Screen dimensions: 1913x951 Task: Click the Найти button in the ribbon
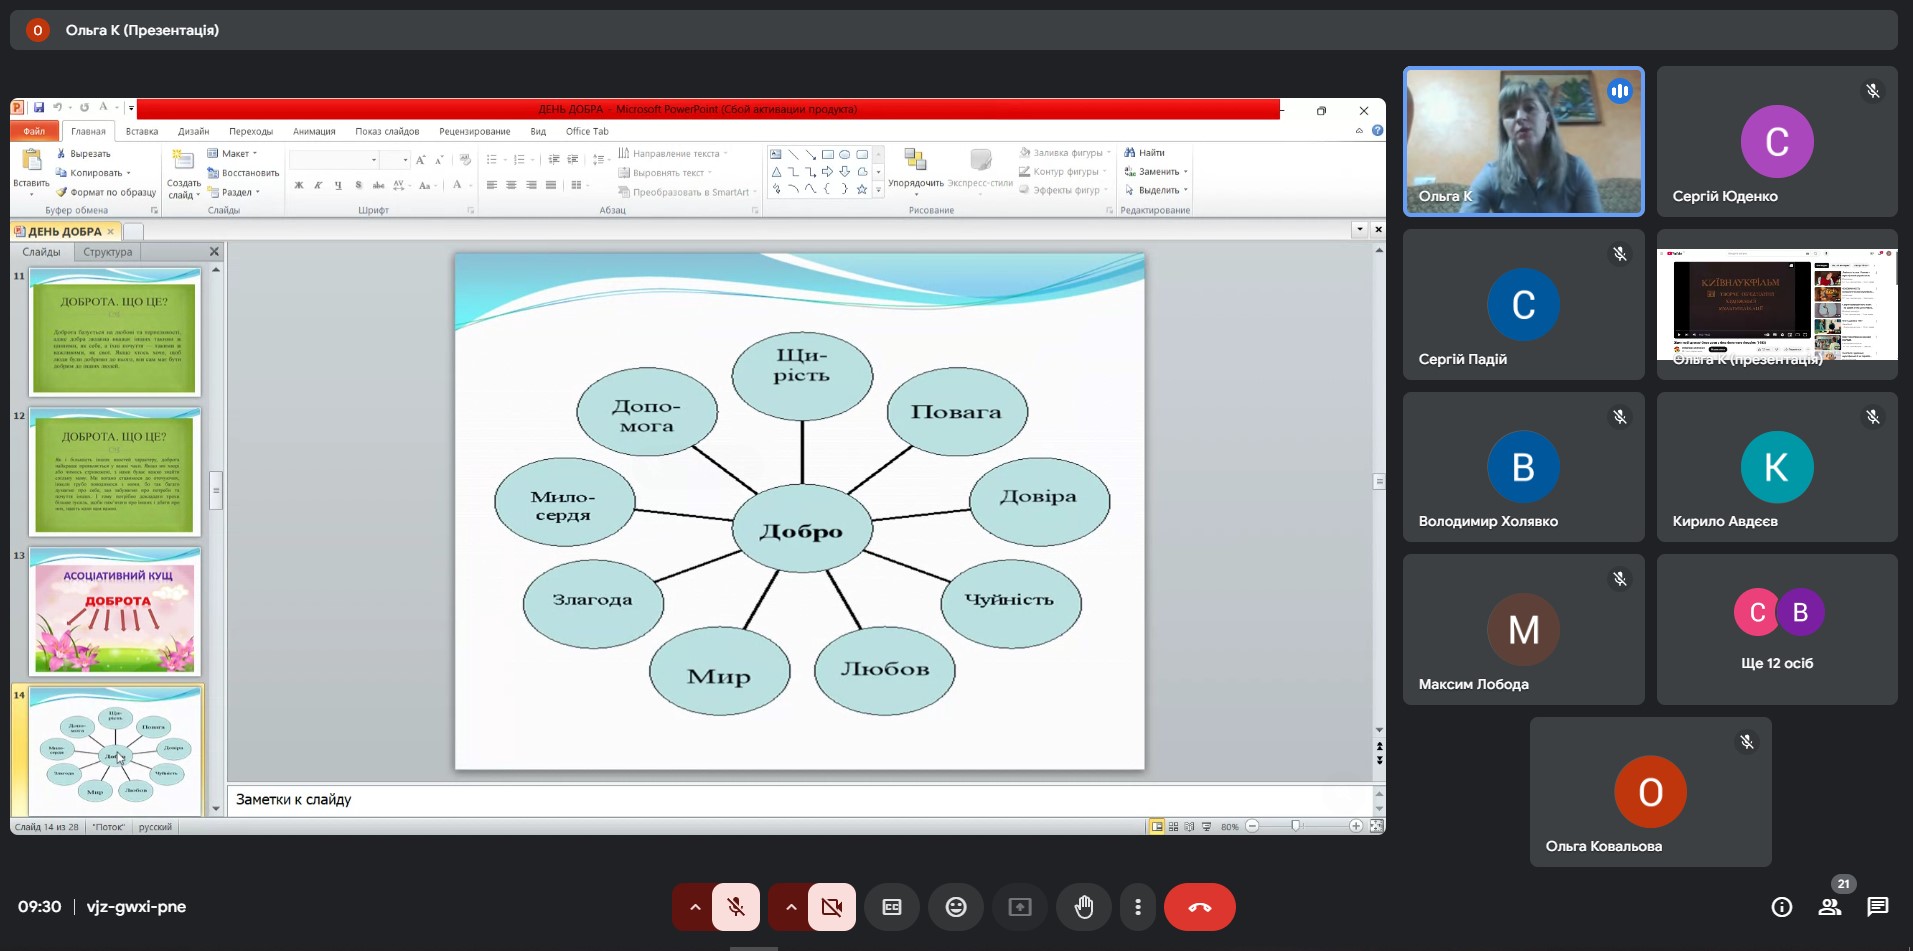pos(1145,153)
